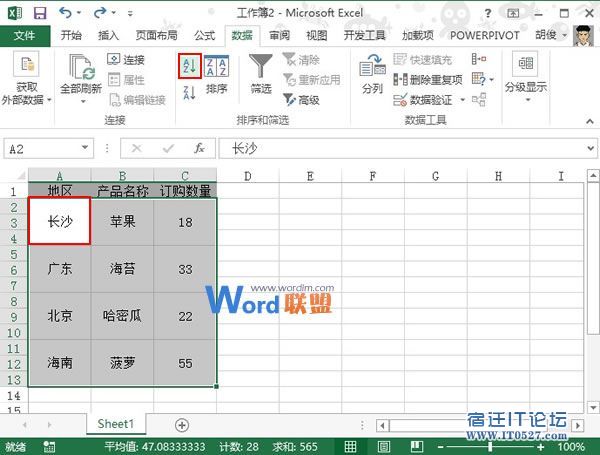Open the Ribbon Display Options button
The width and height of the screenshot is (600, 455).
coord(513,13)
